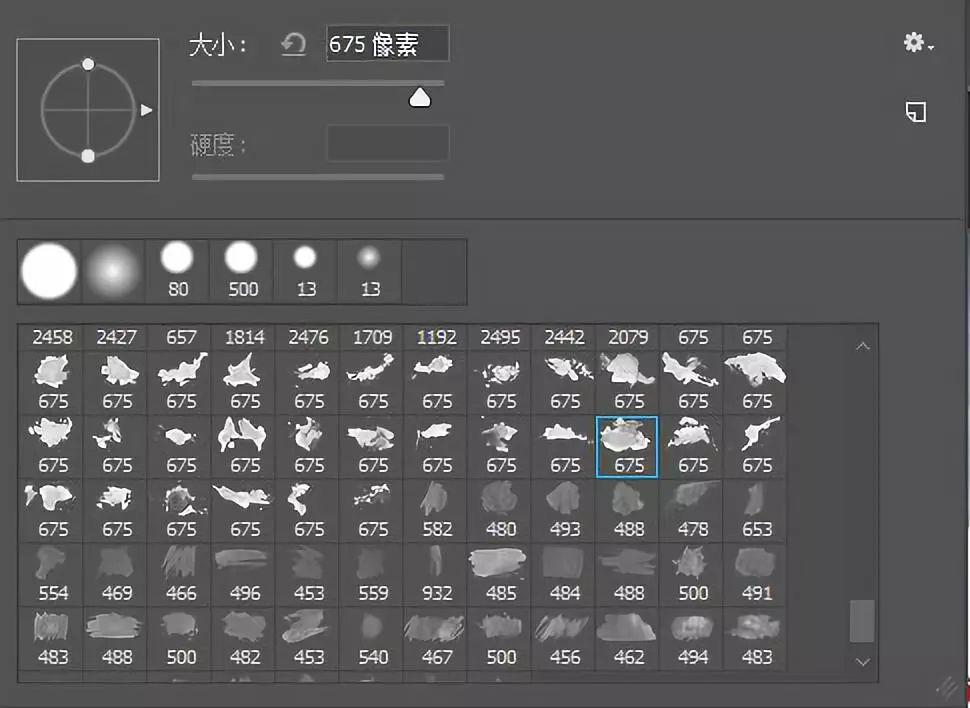Click the brush size label 2476
Viewport: 970px width, 708px height.
point(309,337)
